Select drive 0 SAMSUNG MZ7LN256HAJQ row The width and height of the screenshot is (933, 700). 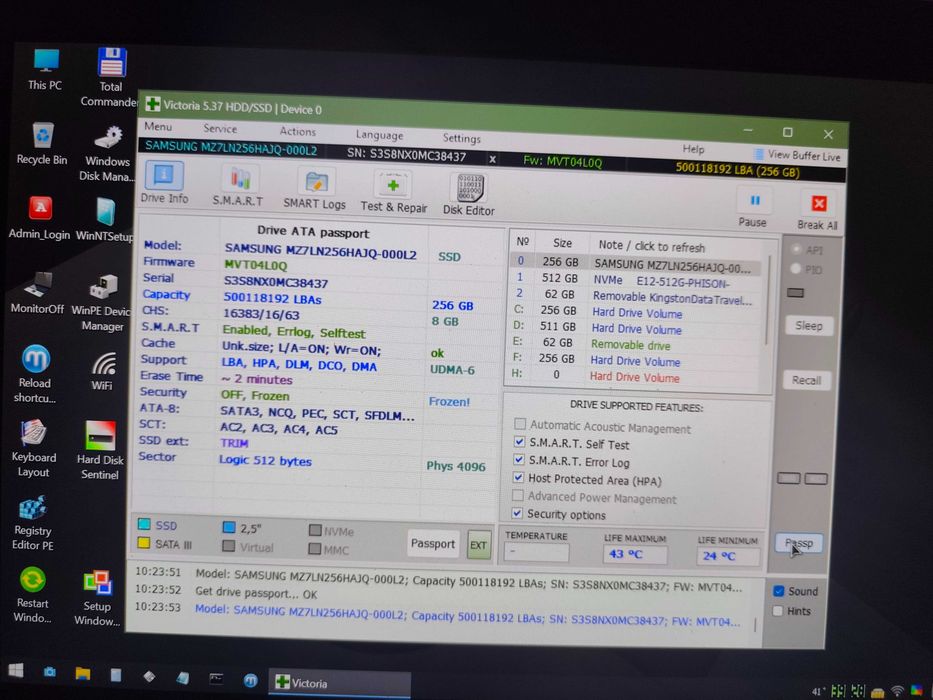click(635, 263)
